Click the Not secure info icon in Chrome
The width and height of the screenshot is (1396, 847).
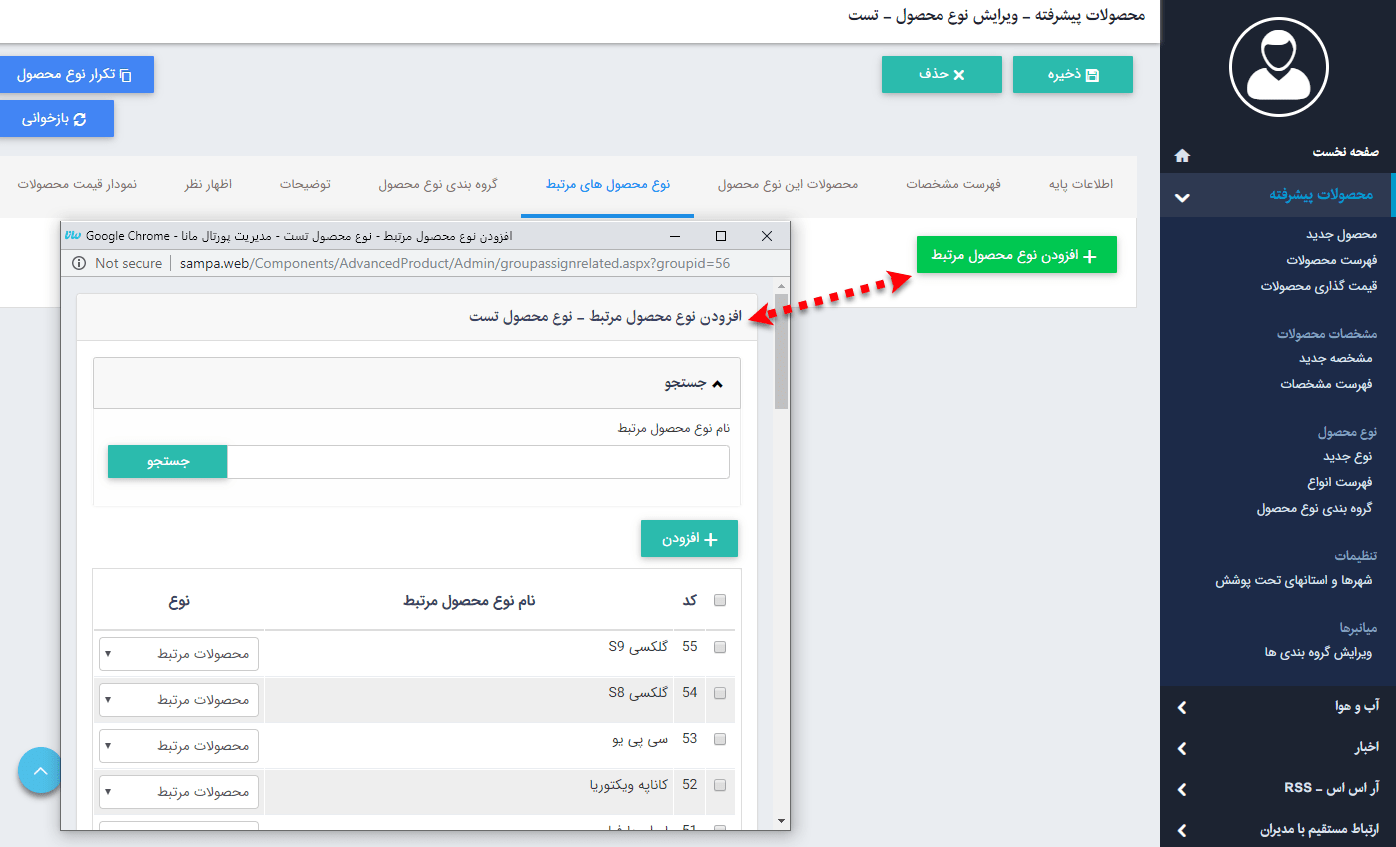coord(79,263)
